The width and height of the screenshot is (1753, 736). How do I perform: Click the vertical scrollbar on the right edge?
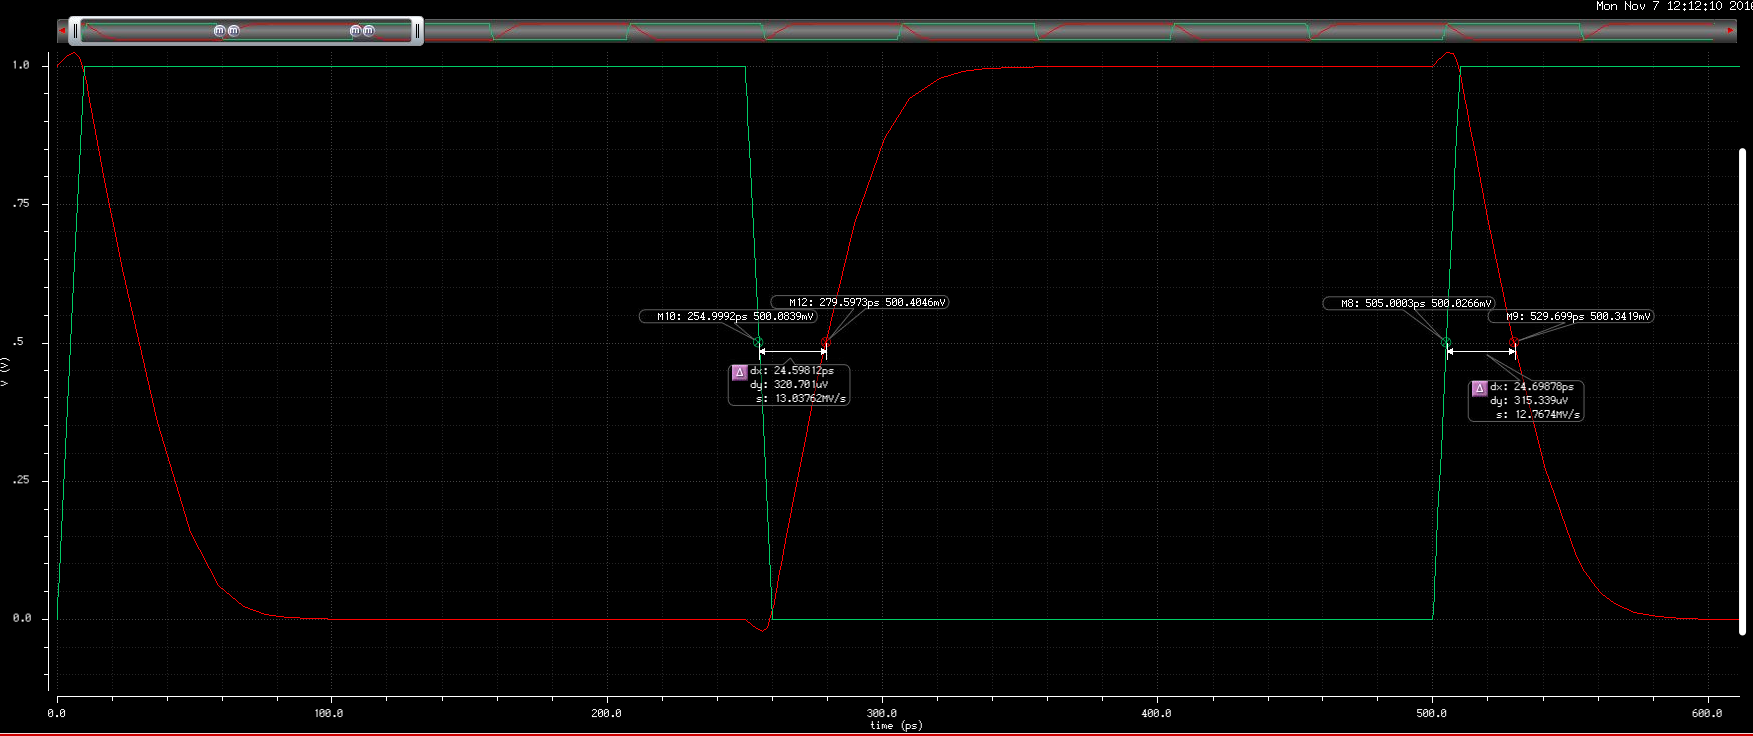pyautogui.click(x=1742, y=390)
